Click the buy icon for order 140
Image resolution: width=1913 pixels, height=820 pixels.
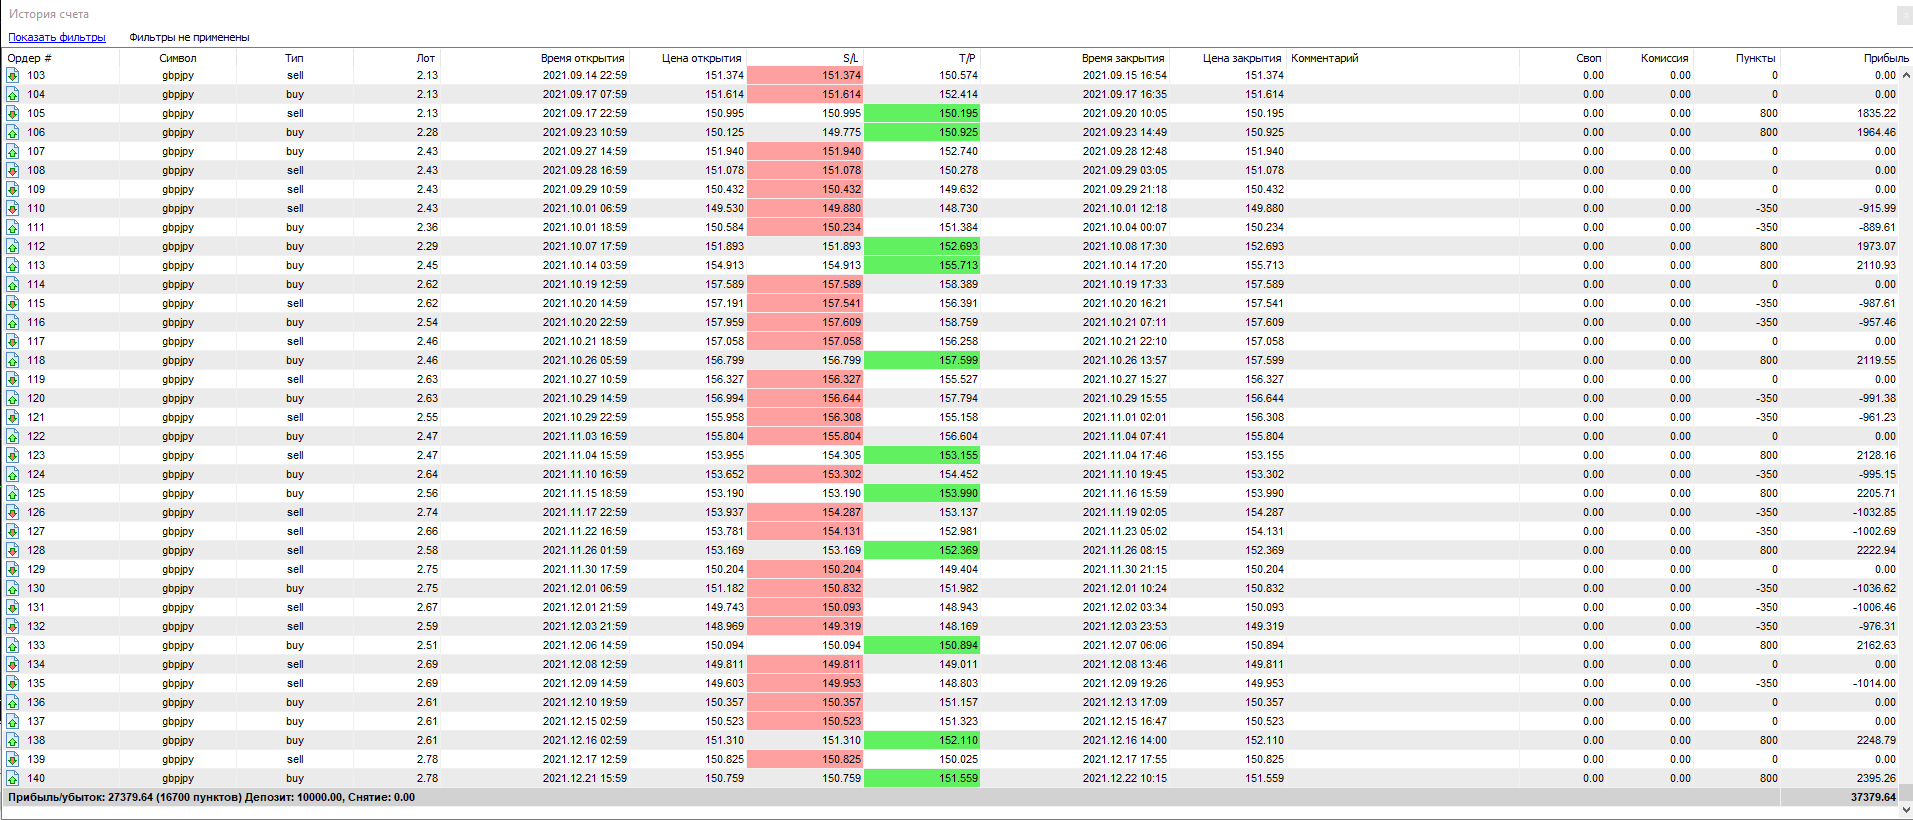[x=13, y=779]
